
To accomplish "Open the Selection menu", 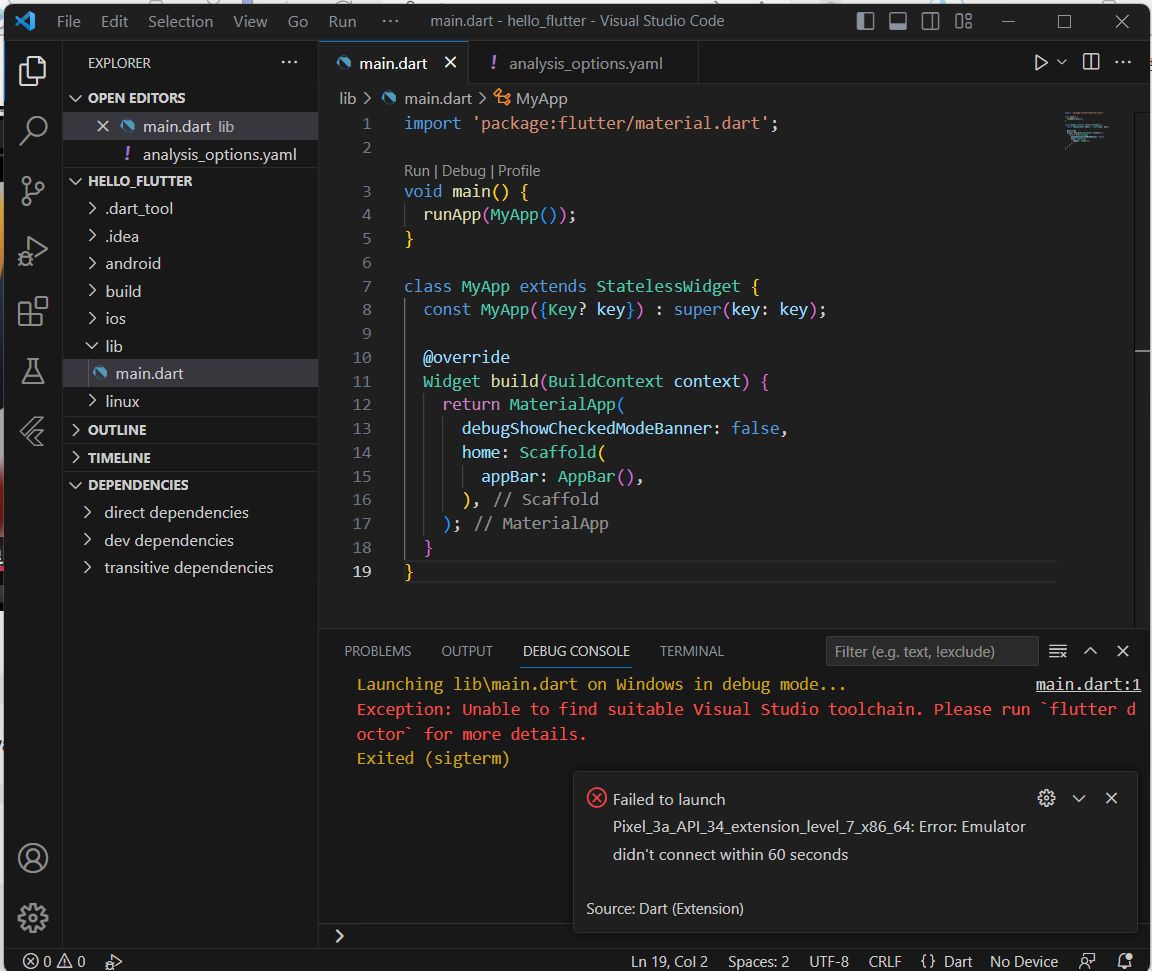I will [181, 21].
